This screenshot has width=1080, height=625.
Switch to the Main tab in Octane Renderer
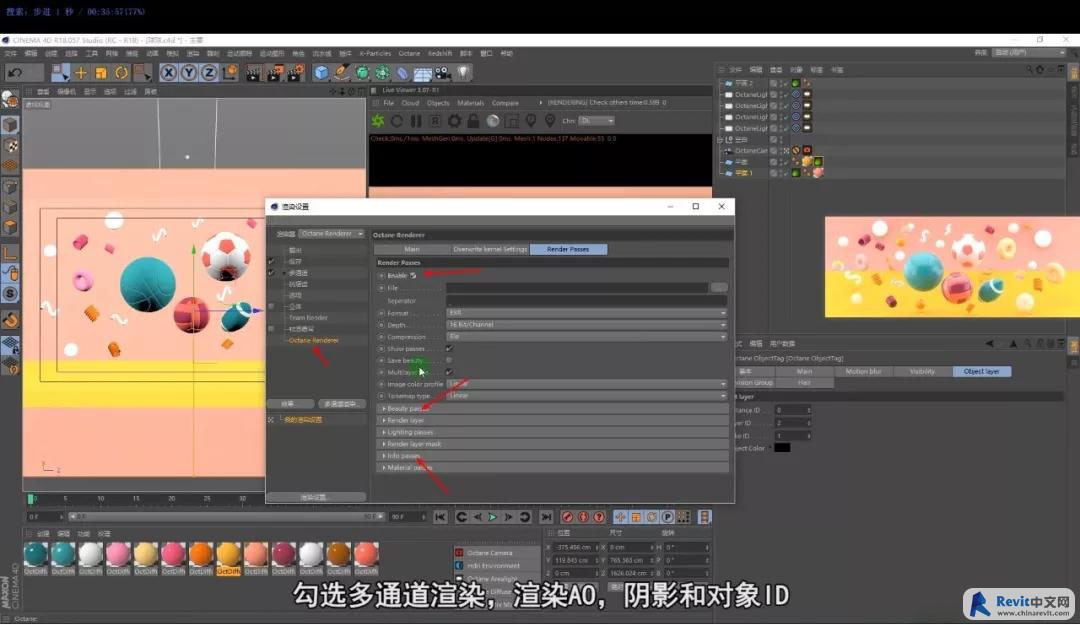click(x=412, y=249)
